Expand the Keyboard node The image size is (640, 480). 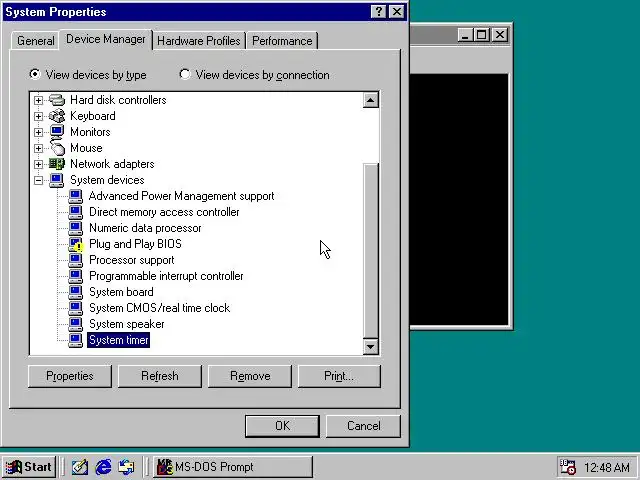pyautogui.click(x=38, y=116)
